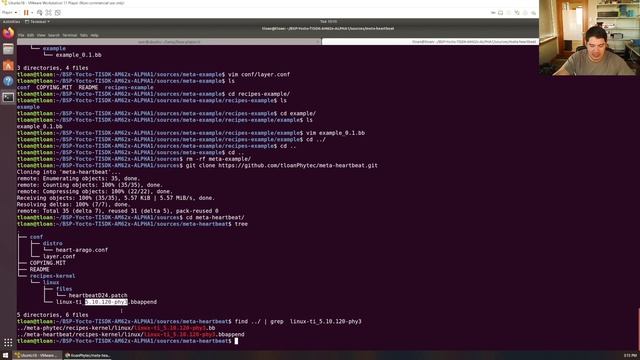Click the clock in Ubuntu top bar
This screenshot has height=360, width=640.
tap(328, 22)
